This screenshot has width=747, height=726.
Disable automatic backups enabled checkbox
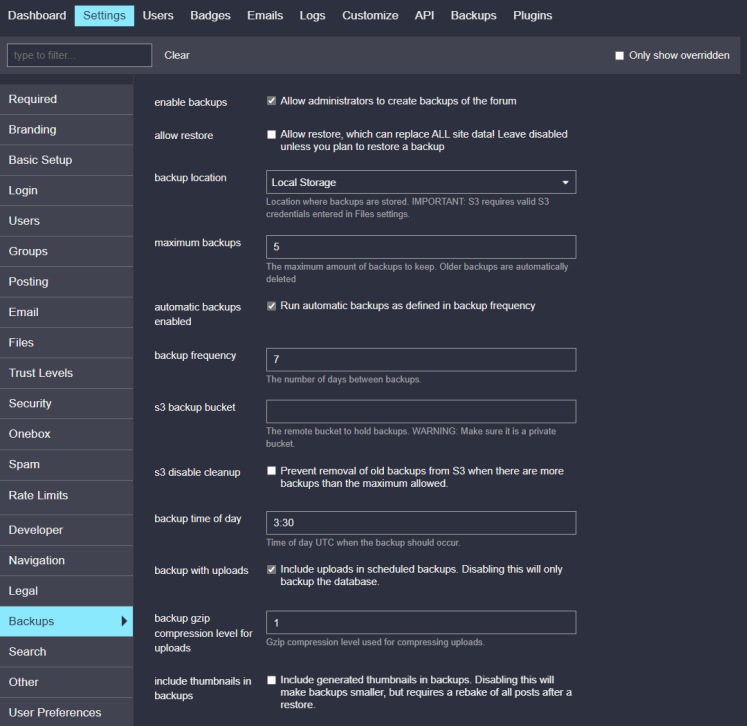[x=272, y=306]
